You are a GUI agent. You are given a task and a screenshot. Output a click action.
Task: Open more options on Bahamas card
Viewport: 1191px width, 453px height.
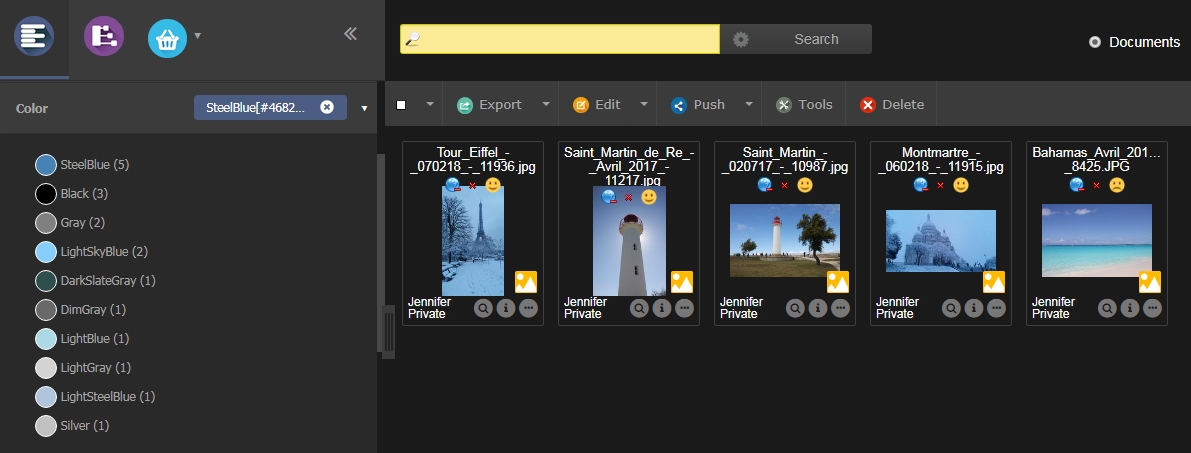1151,308
